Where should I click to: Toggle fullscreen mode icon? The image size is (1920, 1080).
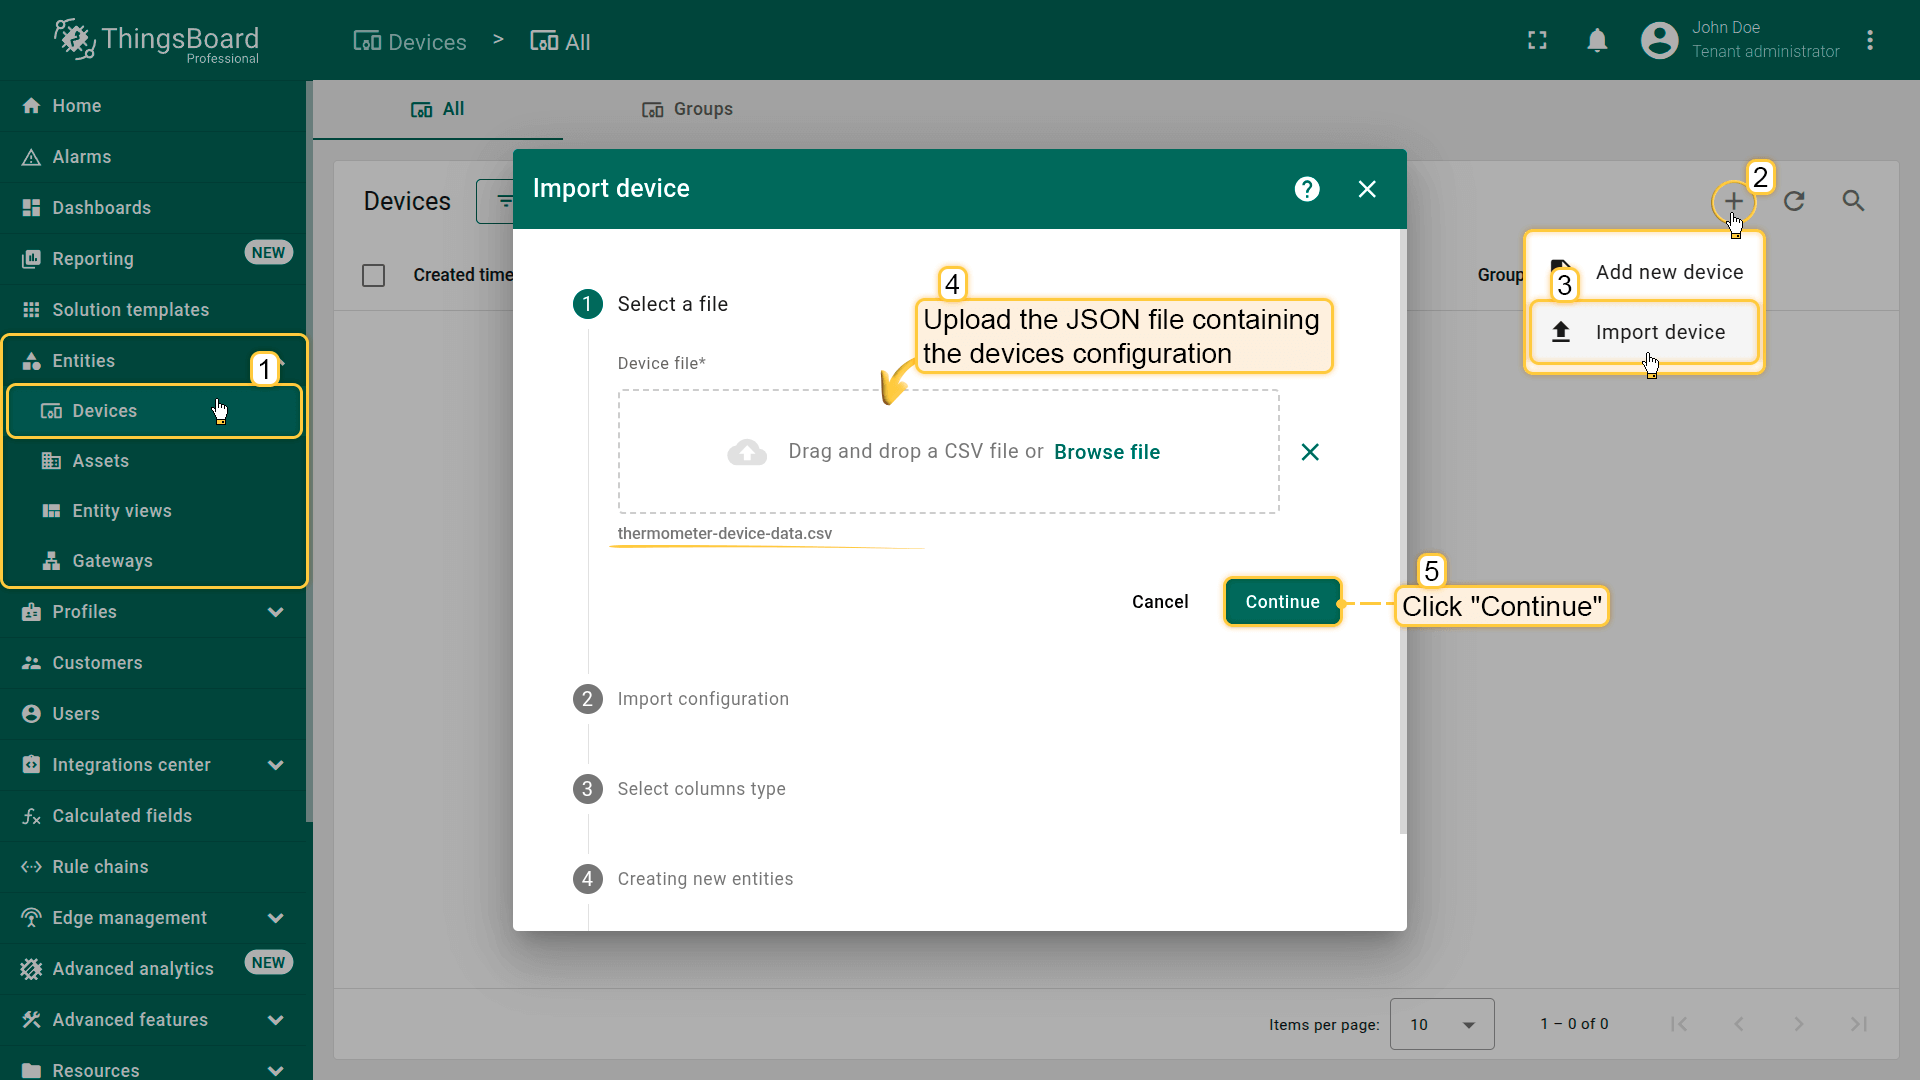[1537, 41]
